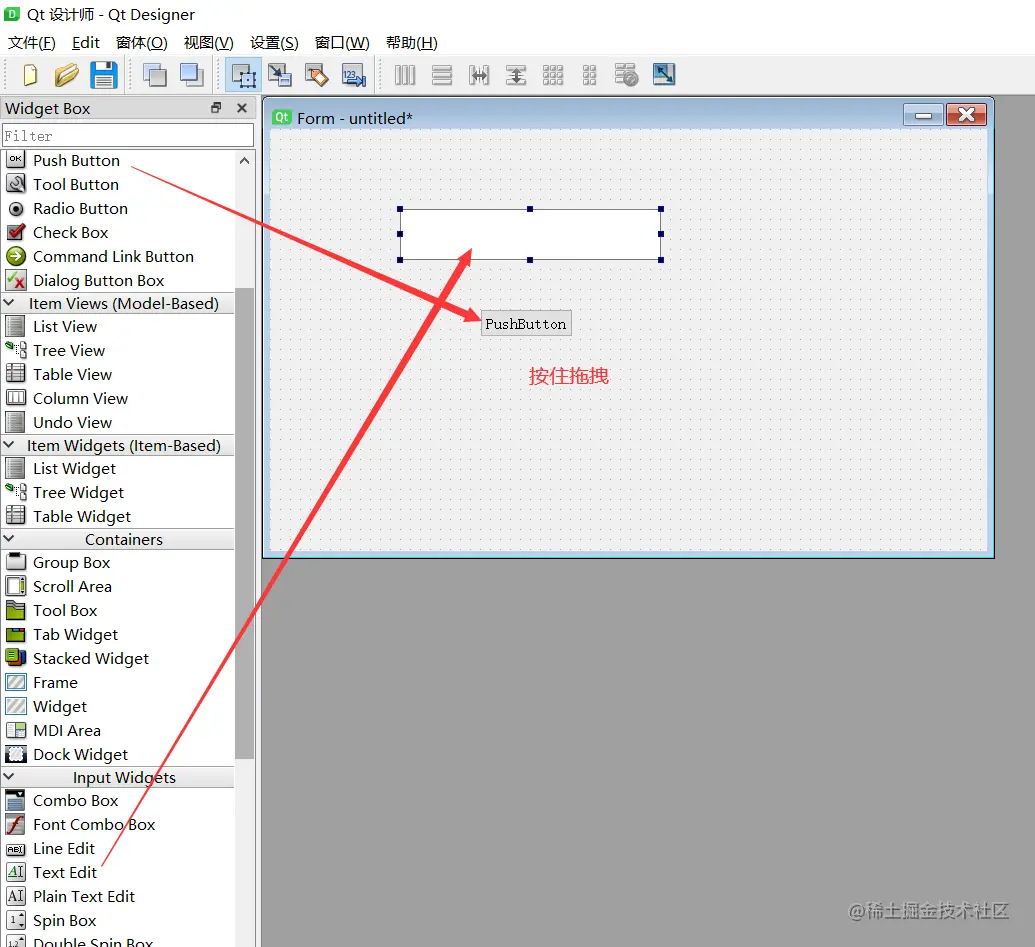This screenshot has width=1035, height=947.
Task: Apply the Lay Out in Grid icon
Action: click(552, 75)
